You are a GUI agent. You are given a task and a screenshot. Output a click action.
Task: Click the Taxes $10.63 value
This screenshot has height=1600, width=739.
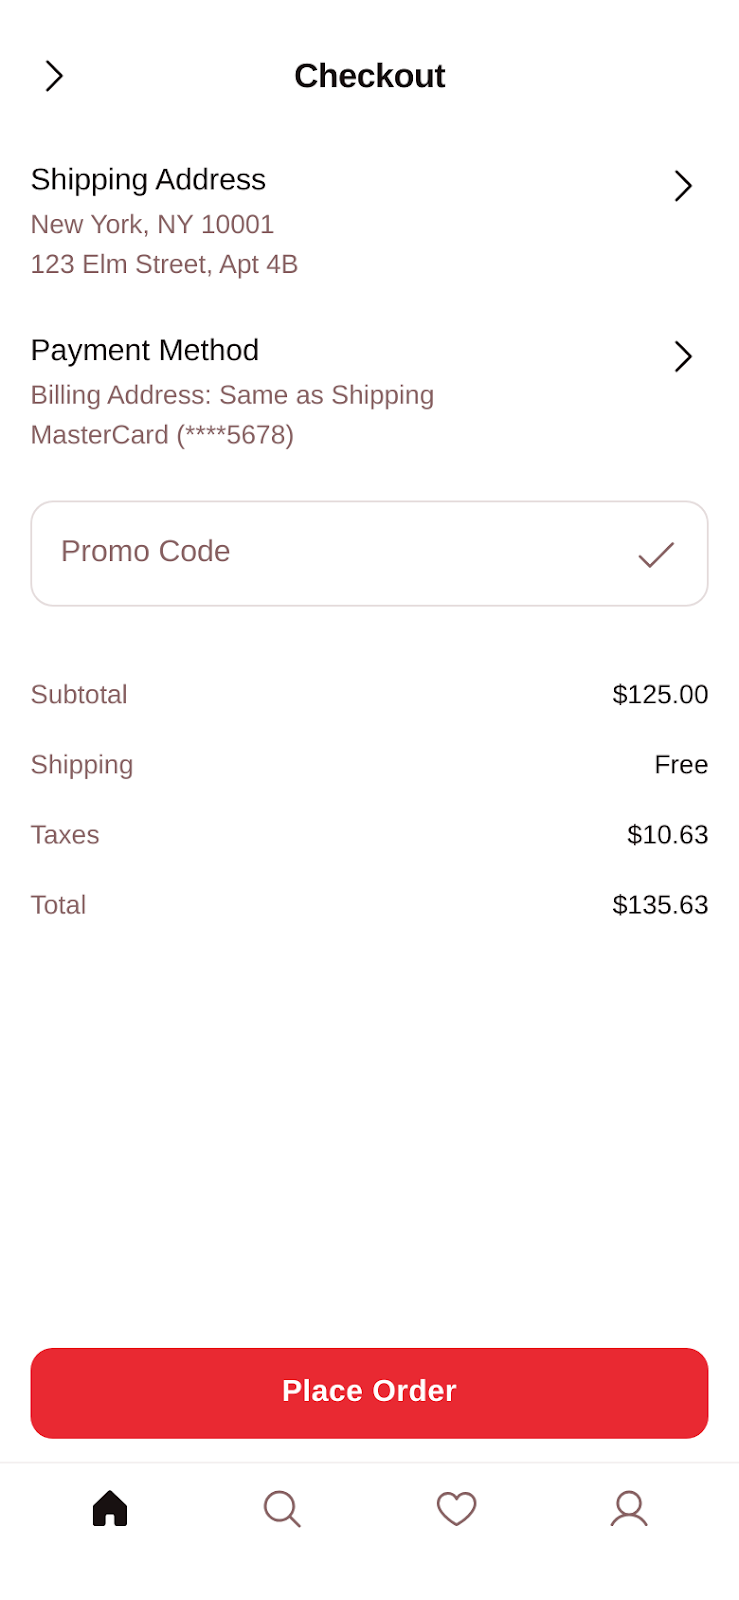[667, 835]
